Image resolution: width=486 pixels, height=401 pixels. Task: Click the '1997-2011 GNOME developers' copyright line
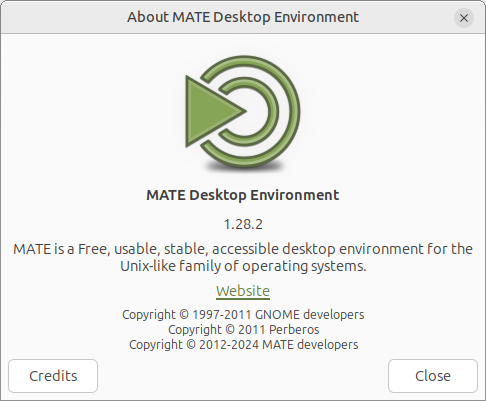point(243,315)
